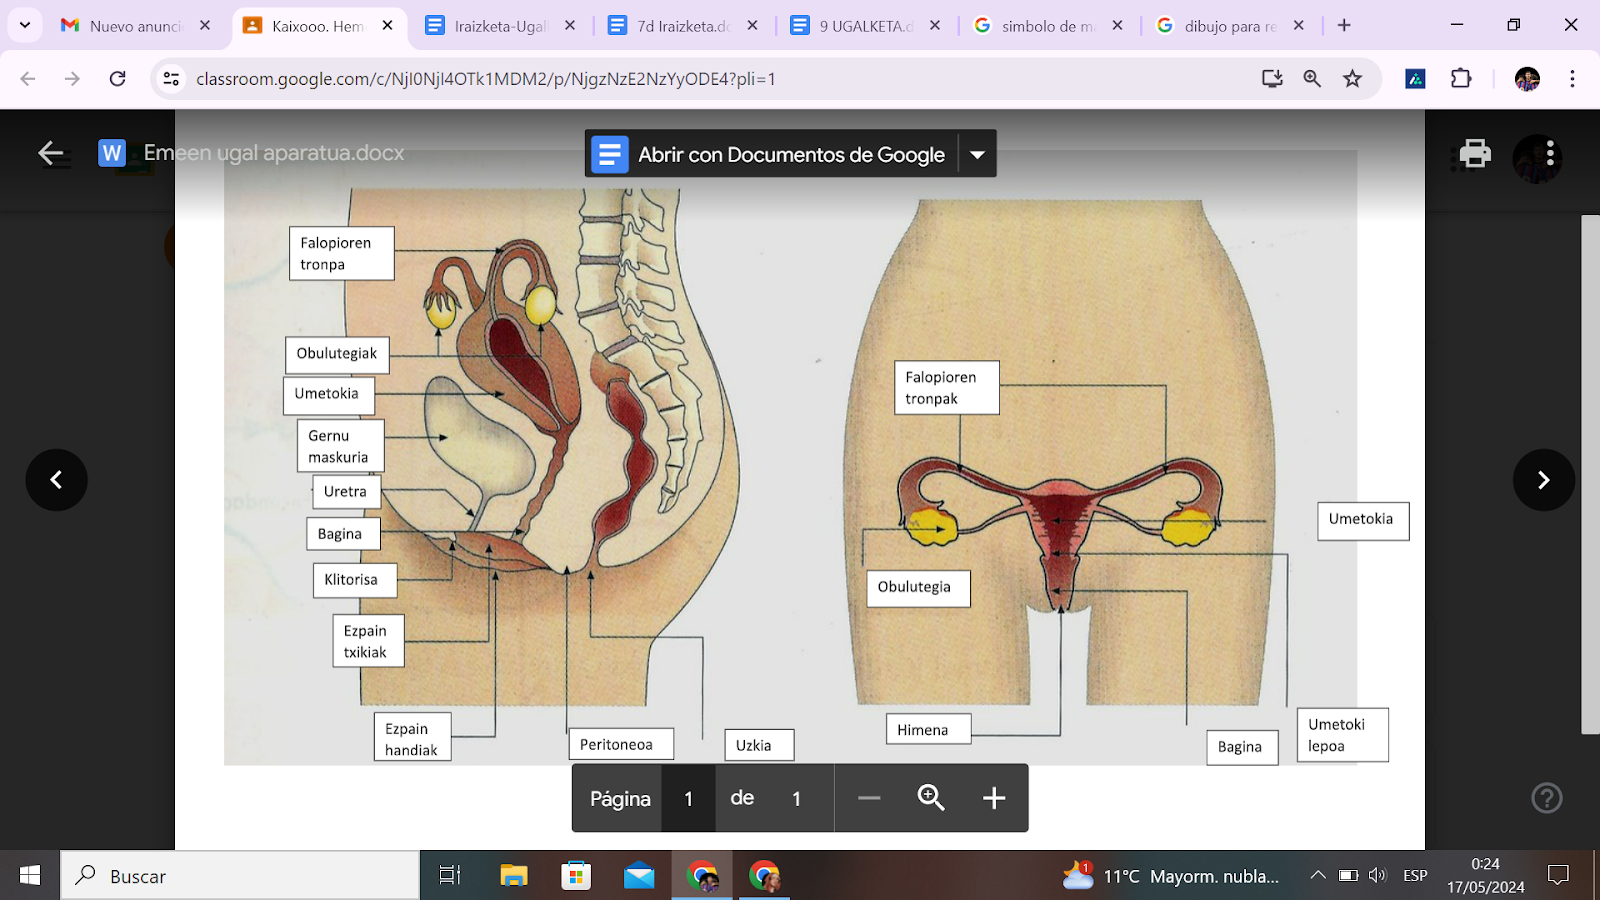
Task: Open the viewer's three-dot more options
Action: [1550, 153]
